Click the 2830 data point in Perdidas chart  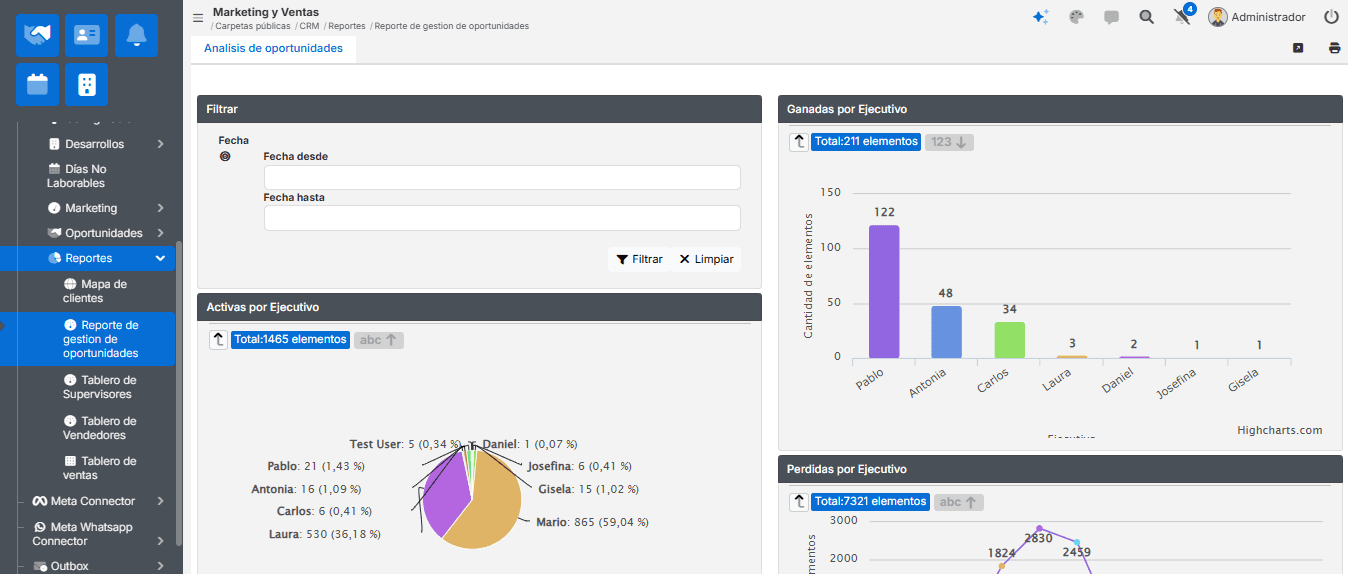1039,528
